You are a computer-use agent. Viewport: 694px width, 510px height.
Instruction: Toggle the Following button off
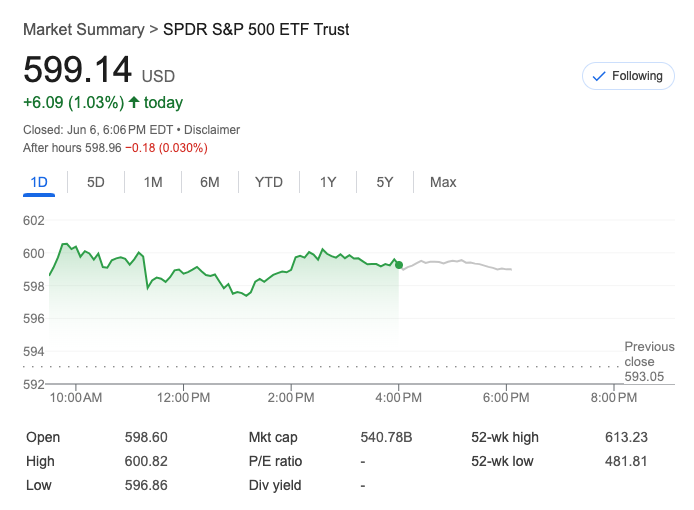click(628, 76)
